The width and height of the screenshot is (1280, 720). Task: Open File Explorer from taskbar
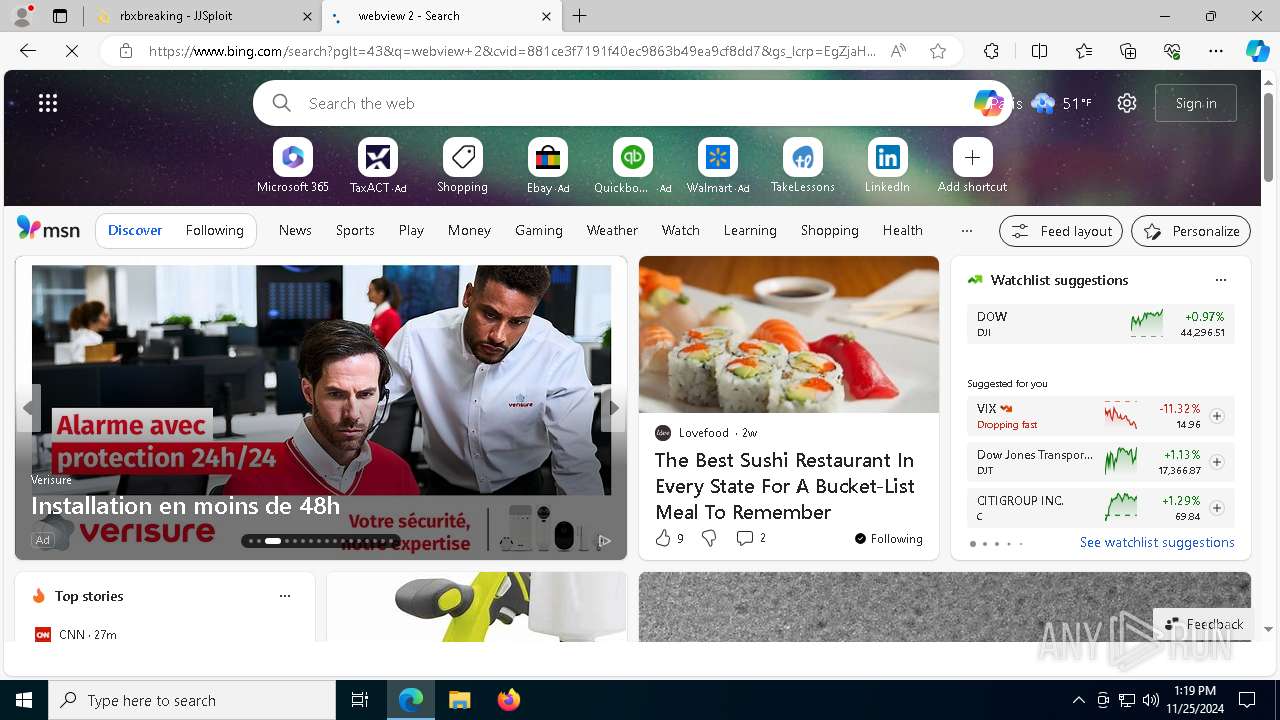[x=460, y=700]
